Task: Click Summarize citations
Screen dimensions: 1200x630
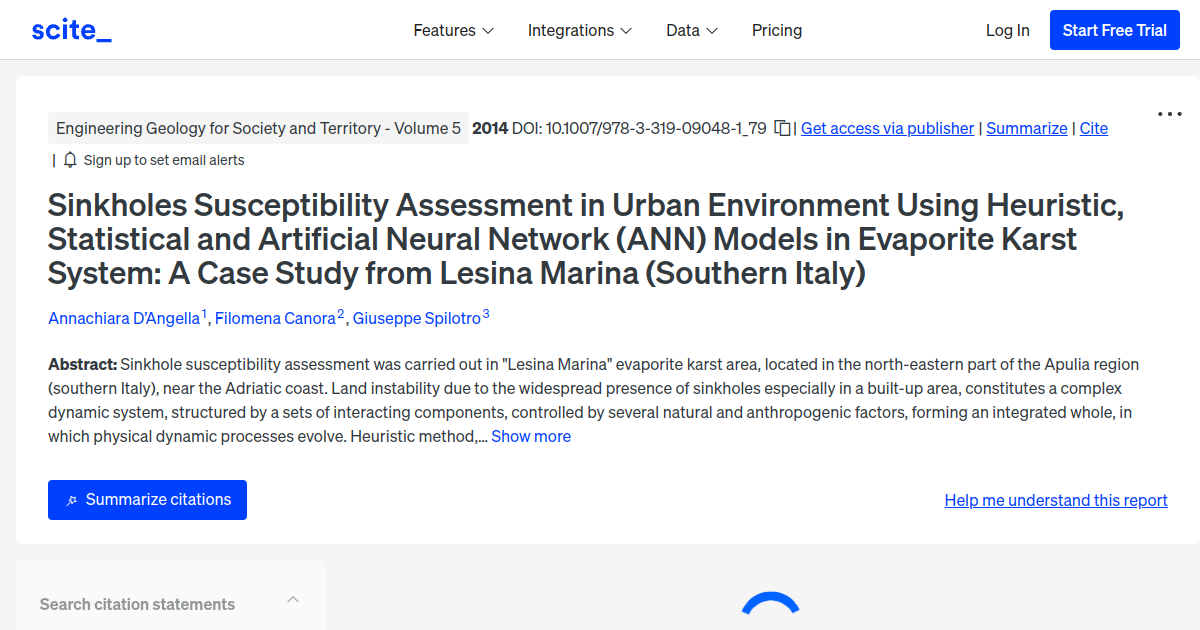Action: (147, 500)
